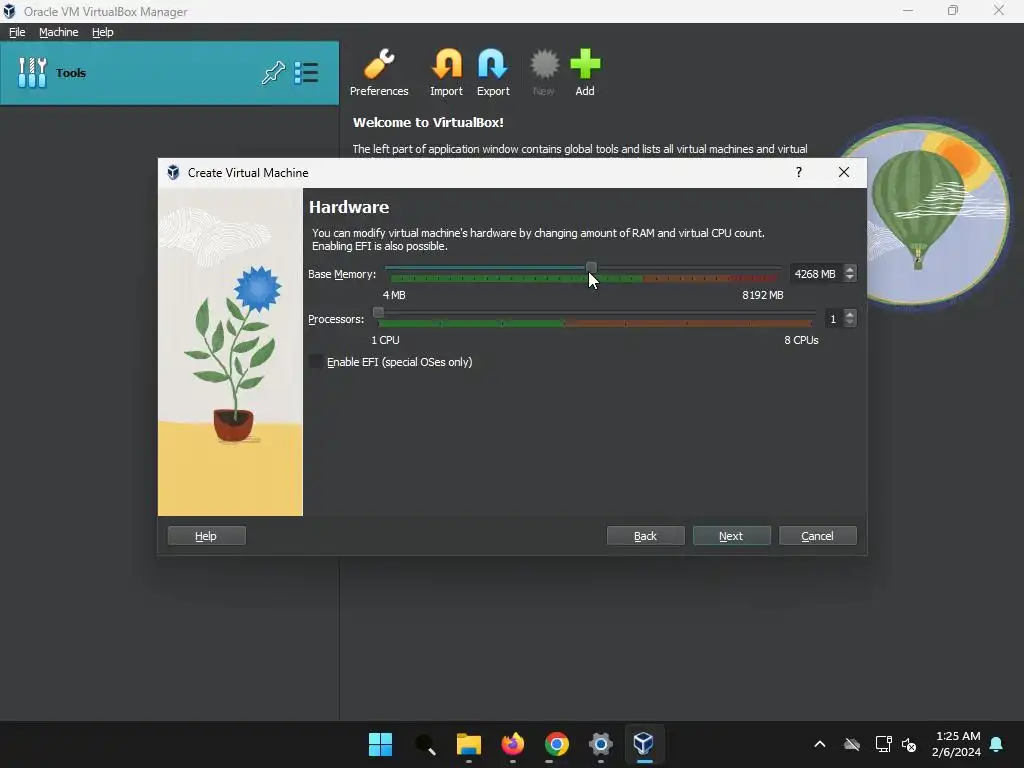Click the Processors value field showing 1
Image resolution: width=1024 pixels, height=768 pixels.
tap(833, 319)
